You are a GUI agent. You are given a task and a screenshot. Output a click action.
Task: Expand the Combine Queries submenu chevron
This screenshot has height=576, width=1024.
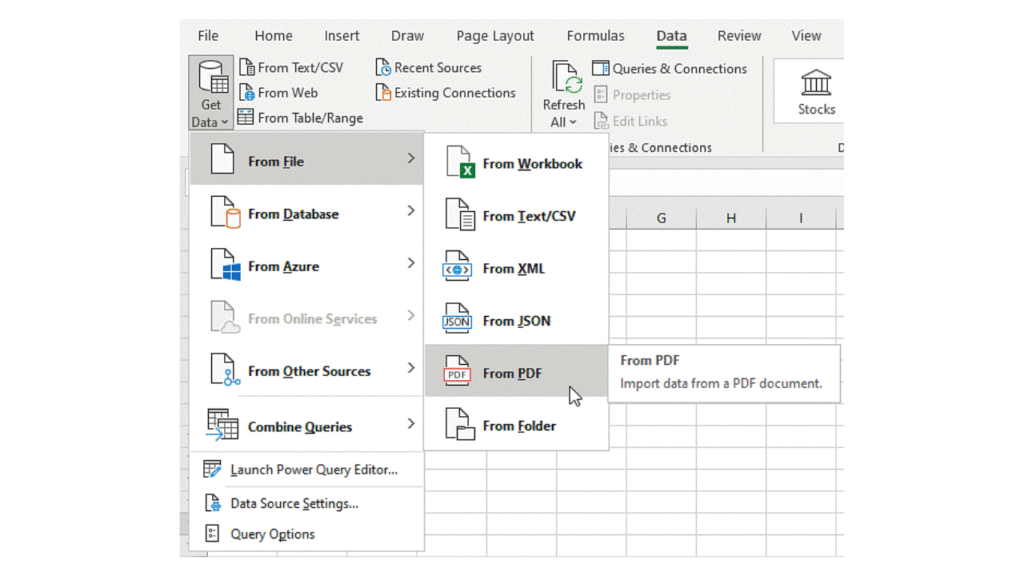point(411,424)
